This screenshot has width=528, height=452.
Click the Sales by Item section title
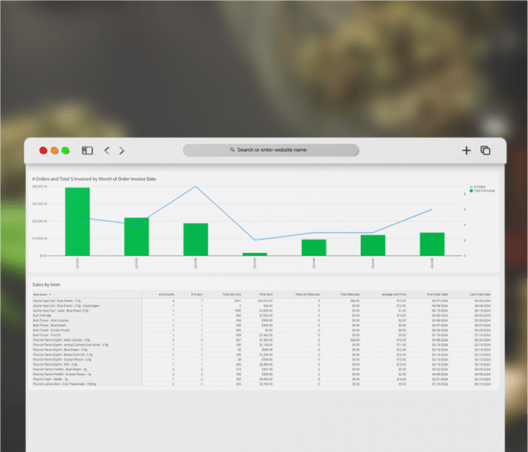coord(46,285)
